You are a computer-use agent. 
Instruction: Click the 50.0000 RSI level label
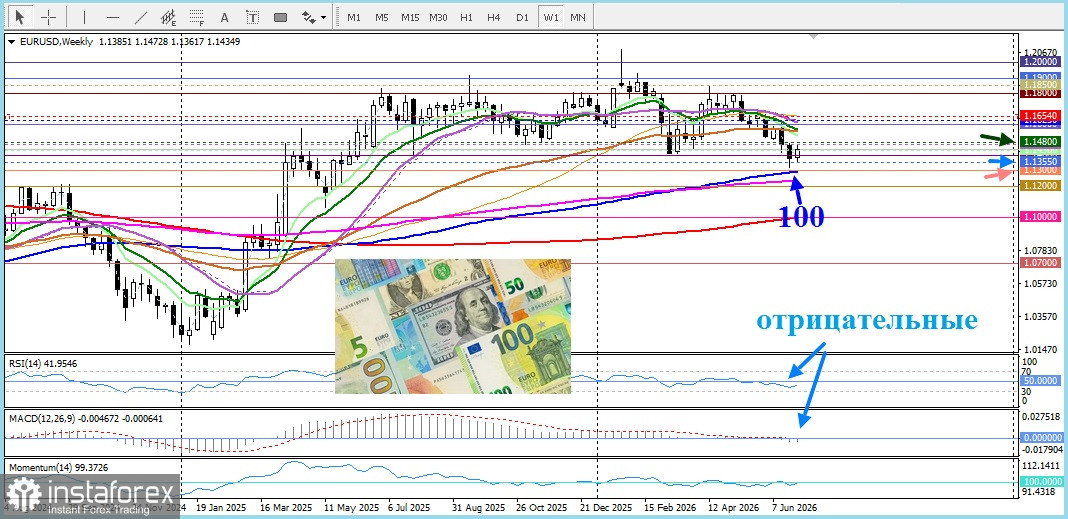[x=1039, y=381]
